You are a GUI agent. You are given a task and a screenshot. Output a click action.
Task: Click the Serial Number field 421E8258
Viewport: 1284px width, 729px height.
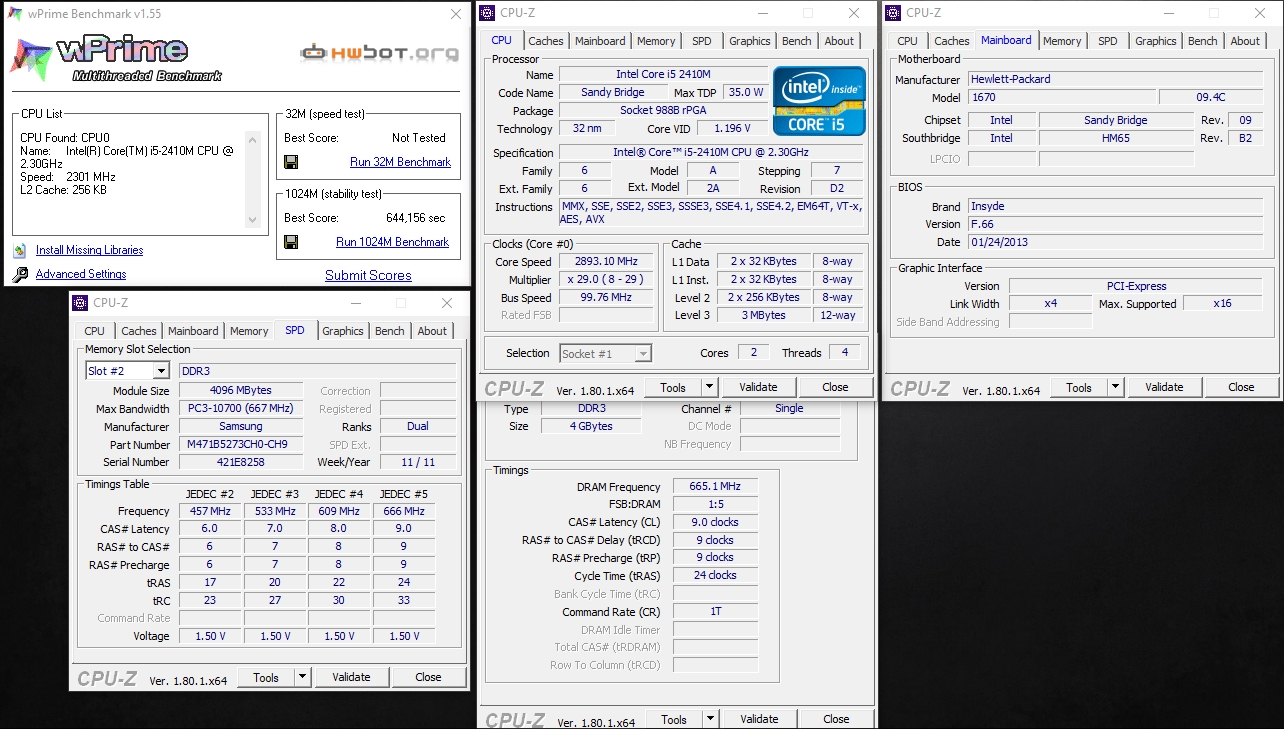point(240,462)
